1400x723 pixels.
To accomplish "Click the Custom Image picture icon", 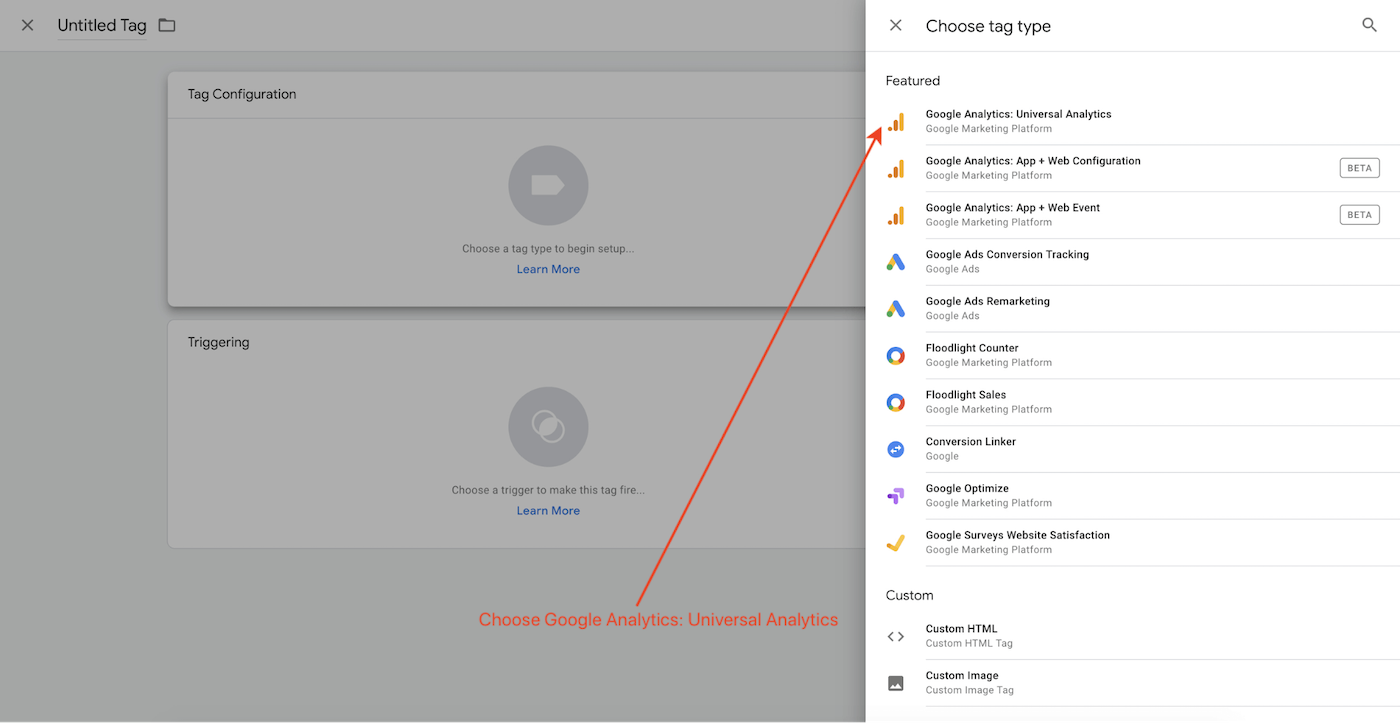I will pos(896,684).
